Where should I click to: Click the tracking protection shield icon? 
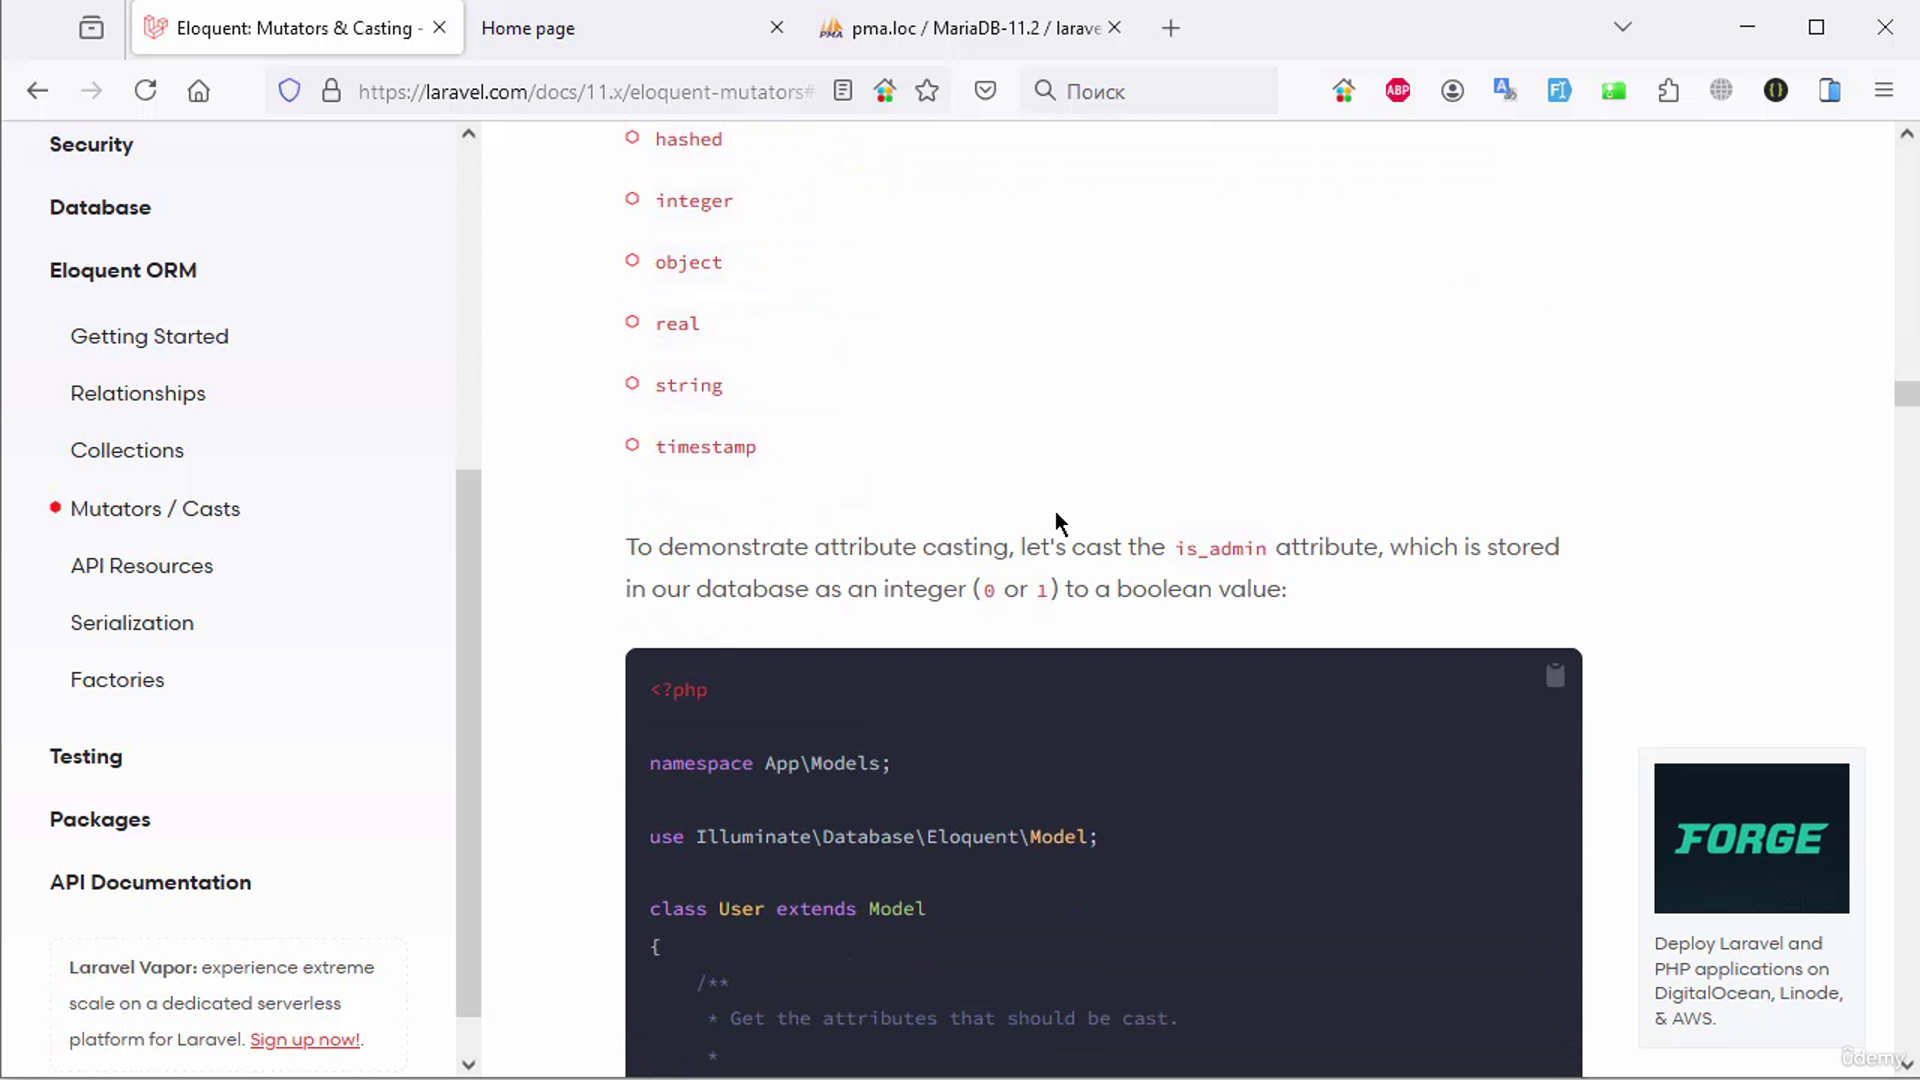tap(289, 91)
